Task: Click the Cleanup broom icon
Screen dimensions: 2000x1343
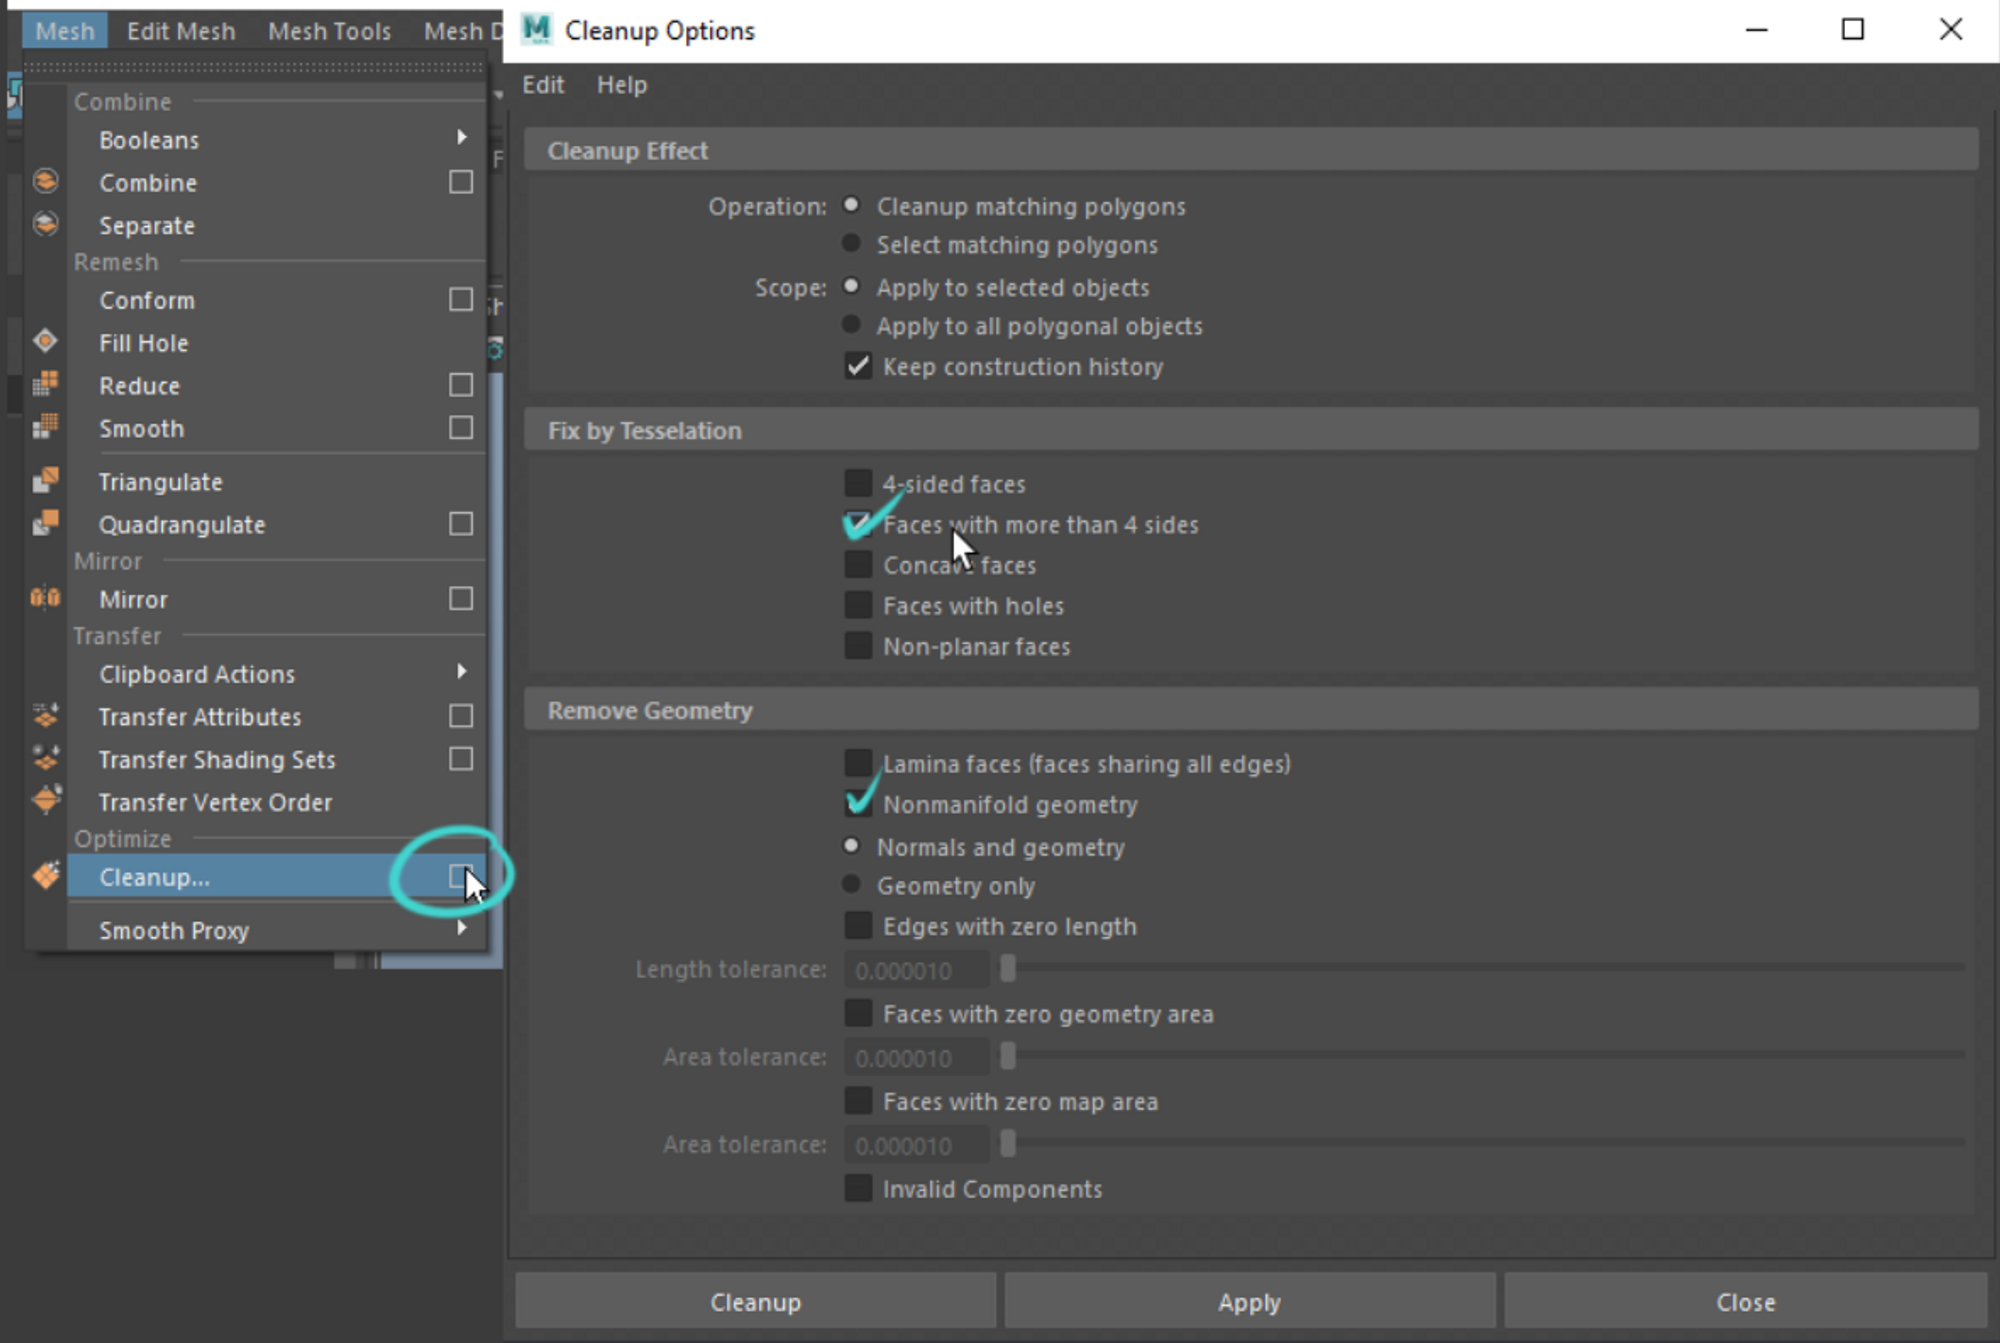Action: pyautogui.click(x=45, y=876)
